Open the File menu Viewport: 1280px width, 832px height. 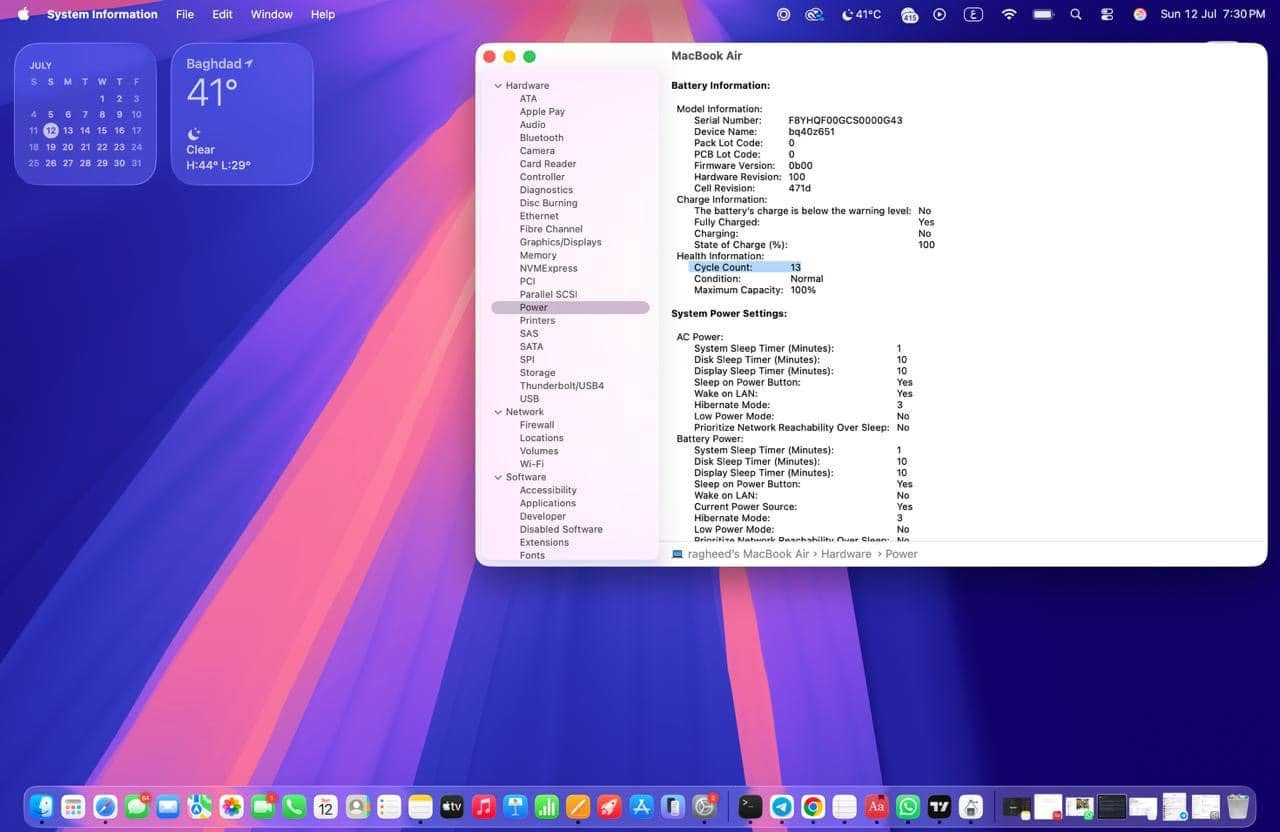click(185, 14)
